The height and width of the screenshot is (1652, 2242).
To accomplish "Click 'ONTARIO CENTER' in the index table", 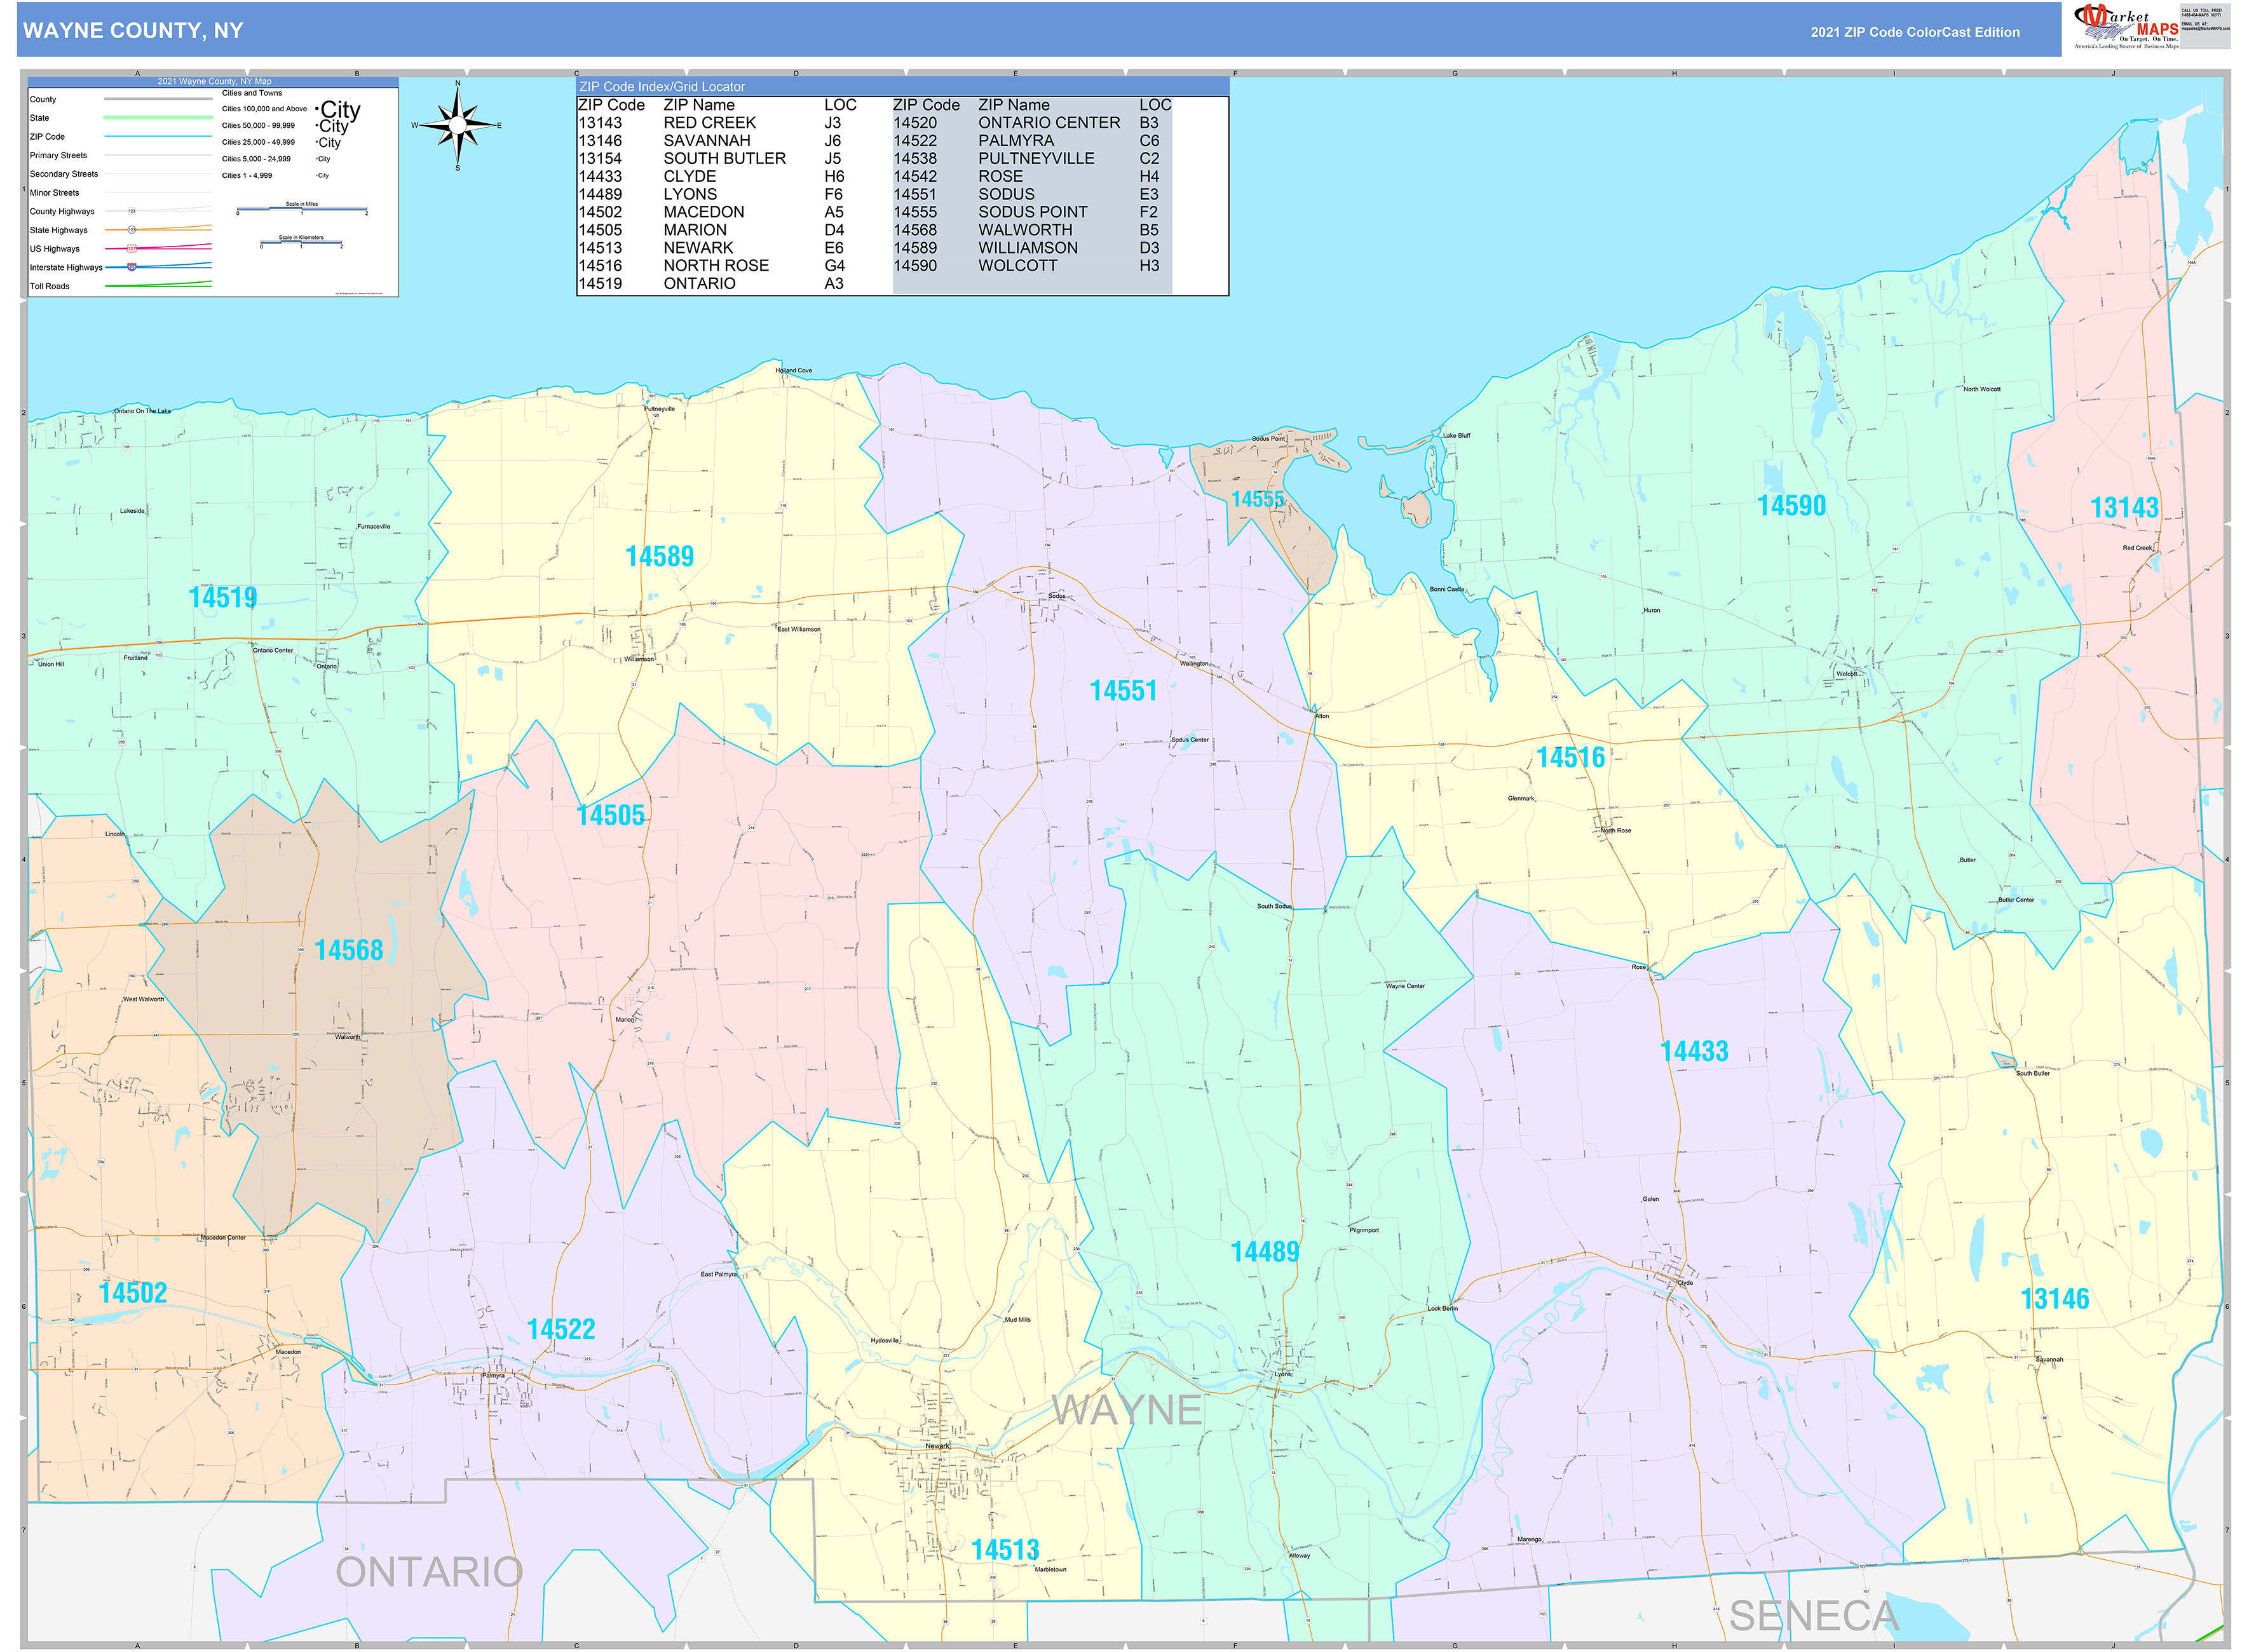I will point(1048,123).
